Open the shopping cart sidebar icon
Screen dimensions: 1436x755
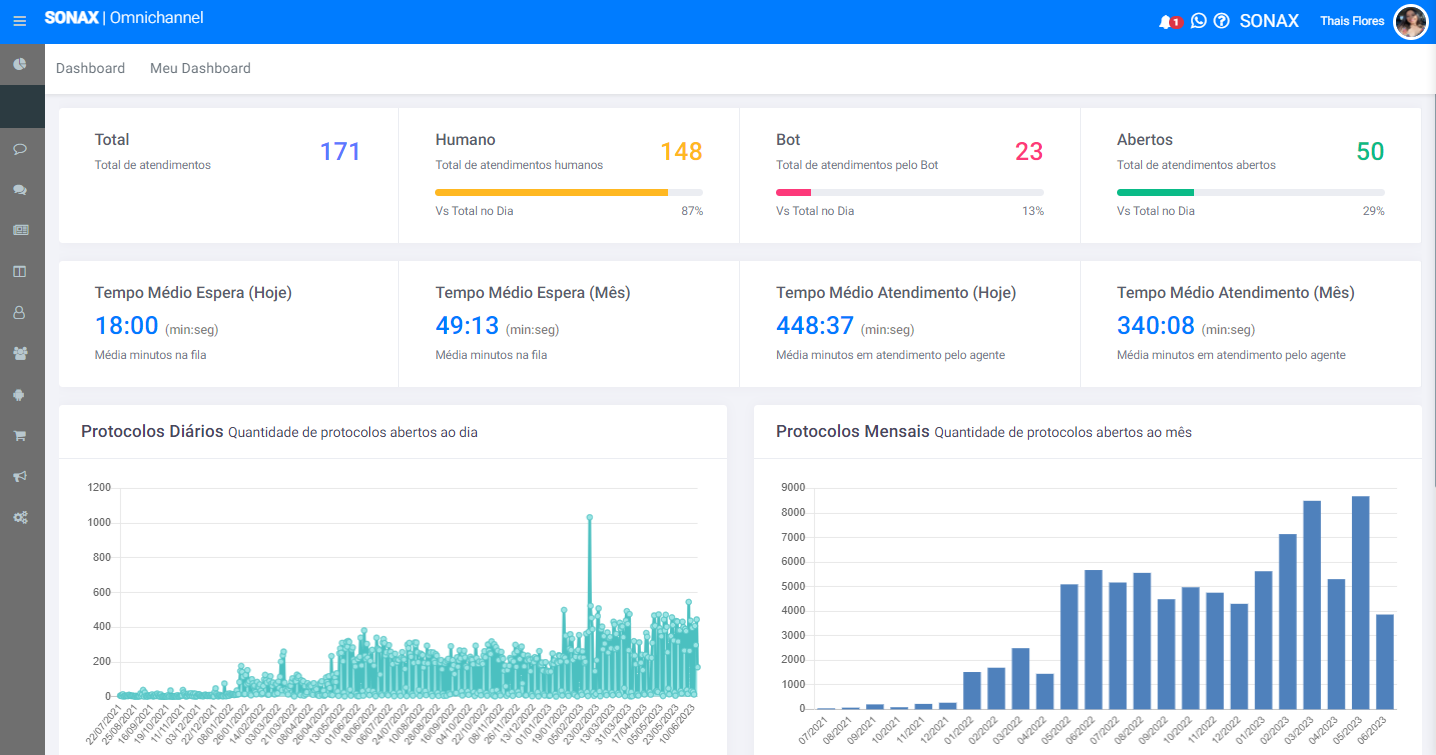[20, 435]
